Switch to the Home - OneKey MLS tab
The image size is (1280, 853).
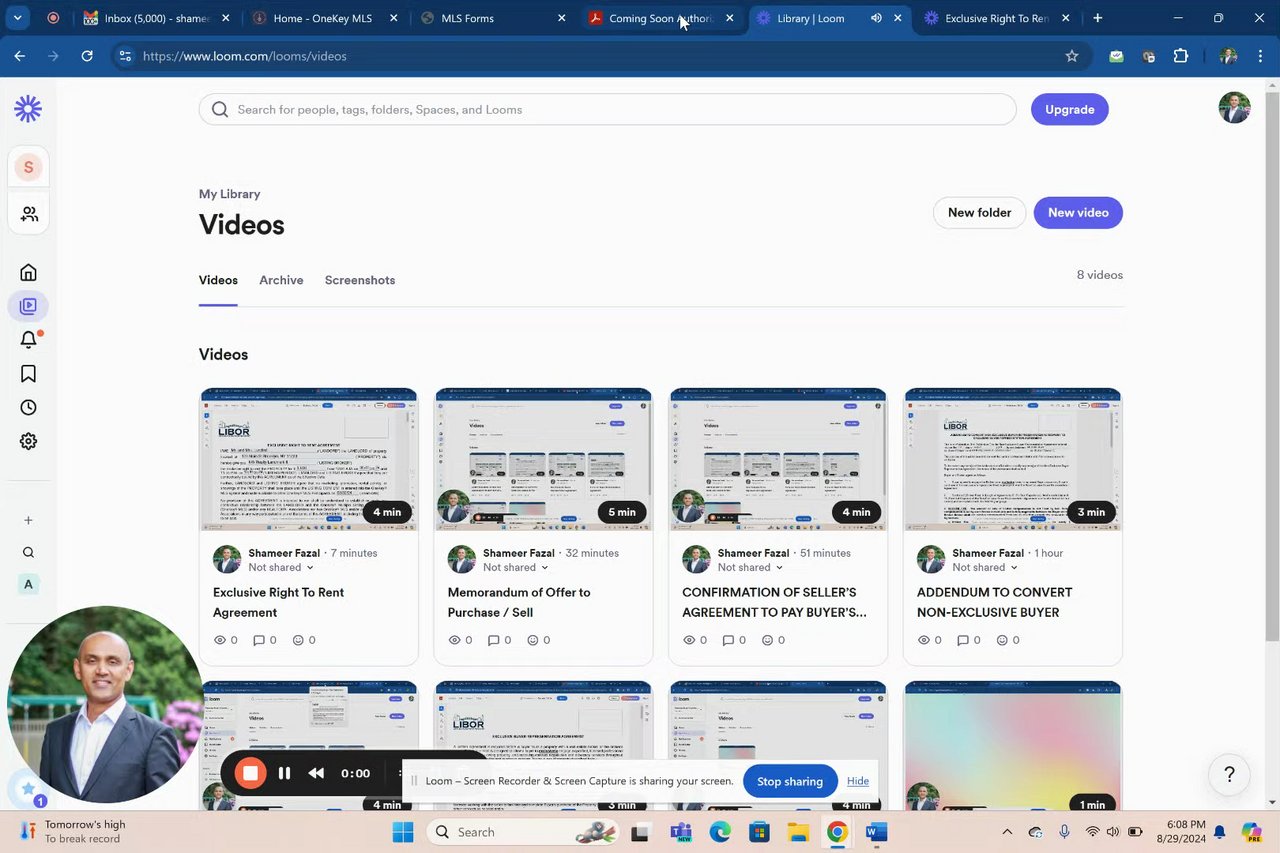325,18
